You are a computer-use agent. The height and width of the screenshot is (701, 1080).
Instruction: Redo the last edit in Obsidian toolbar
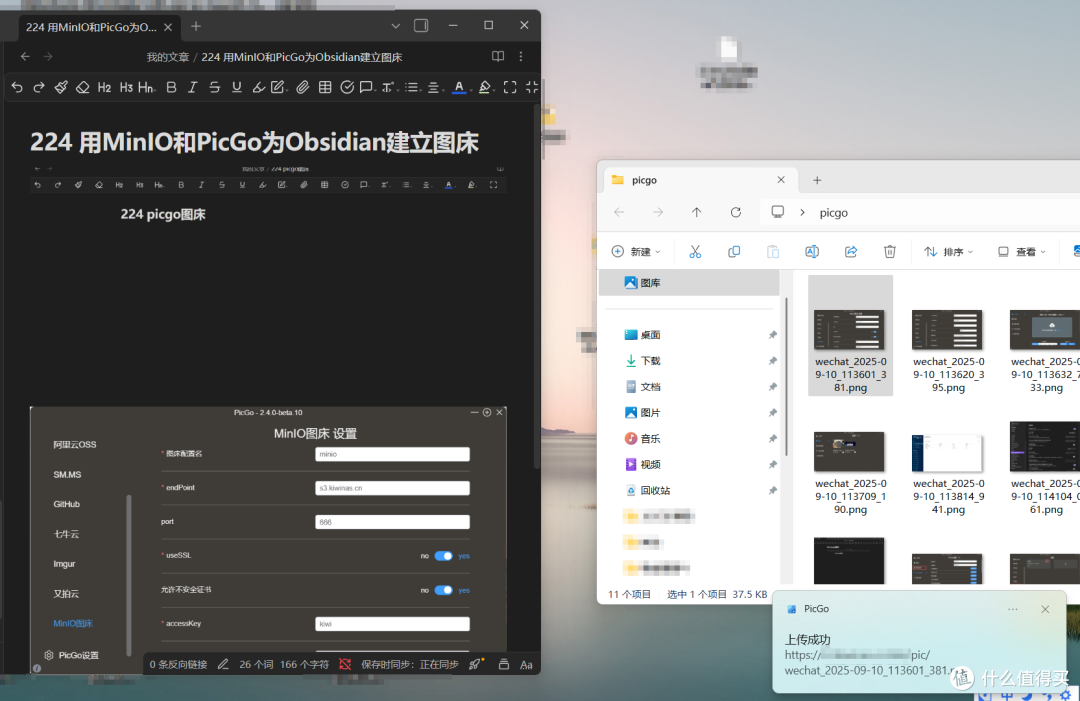pos(39,87)
